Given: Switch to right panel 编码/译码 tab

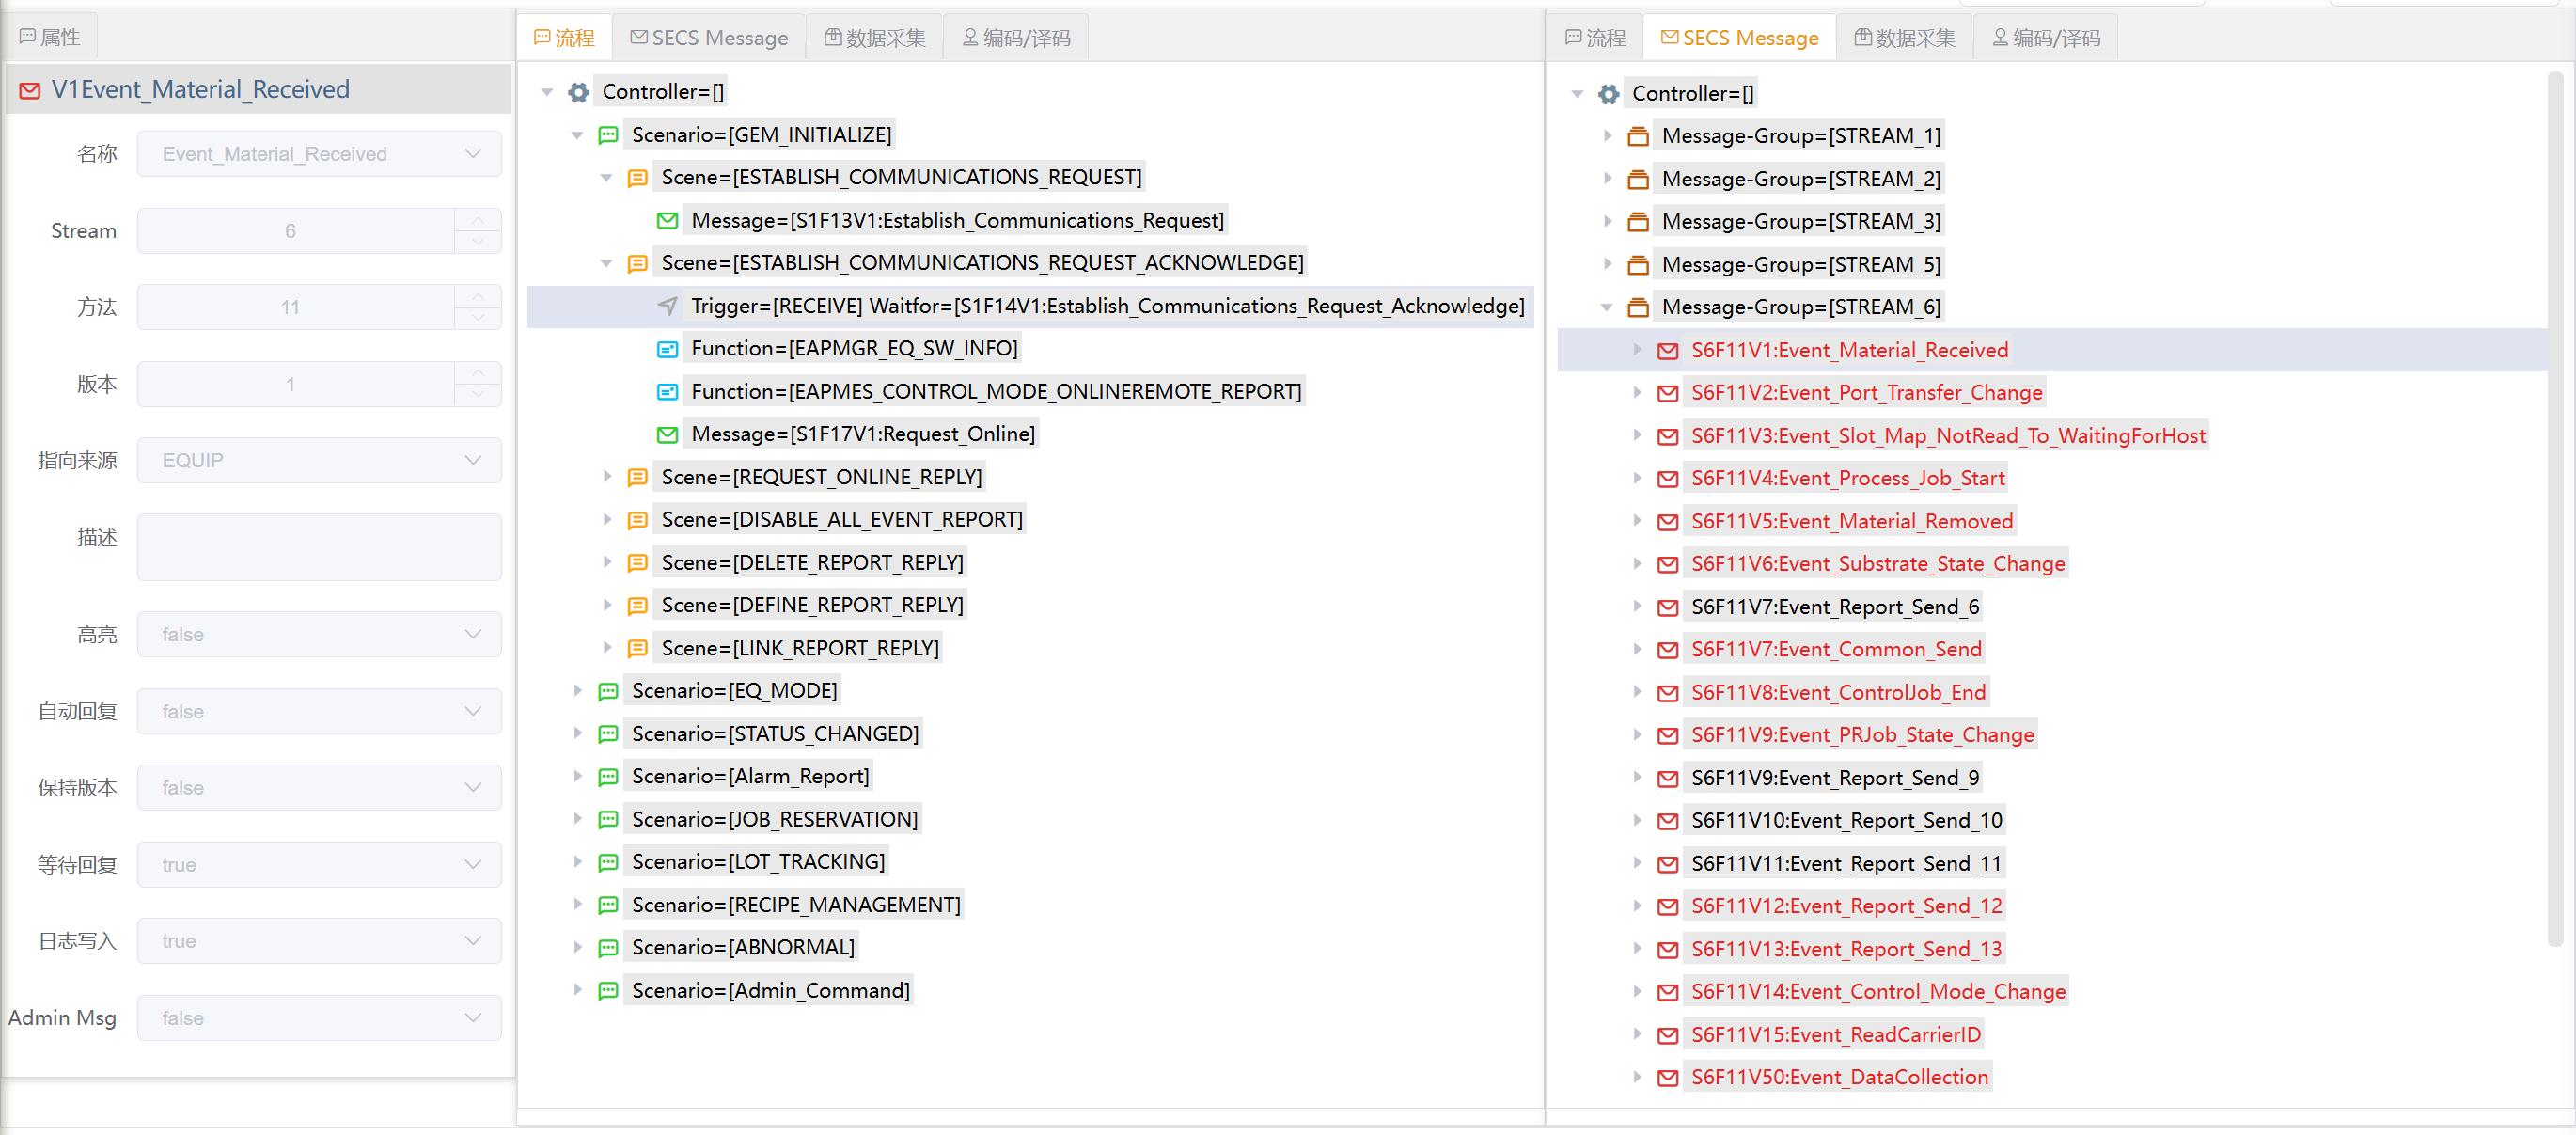Looking at the screenshot, I should pos(2046,38).
